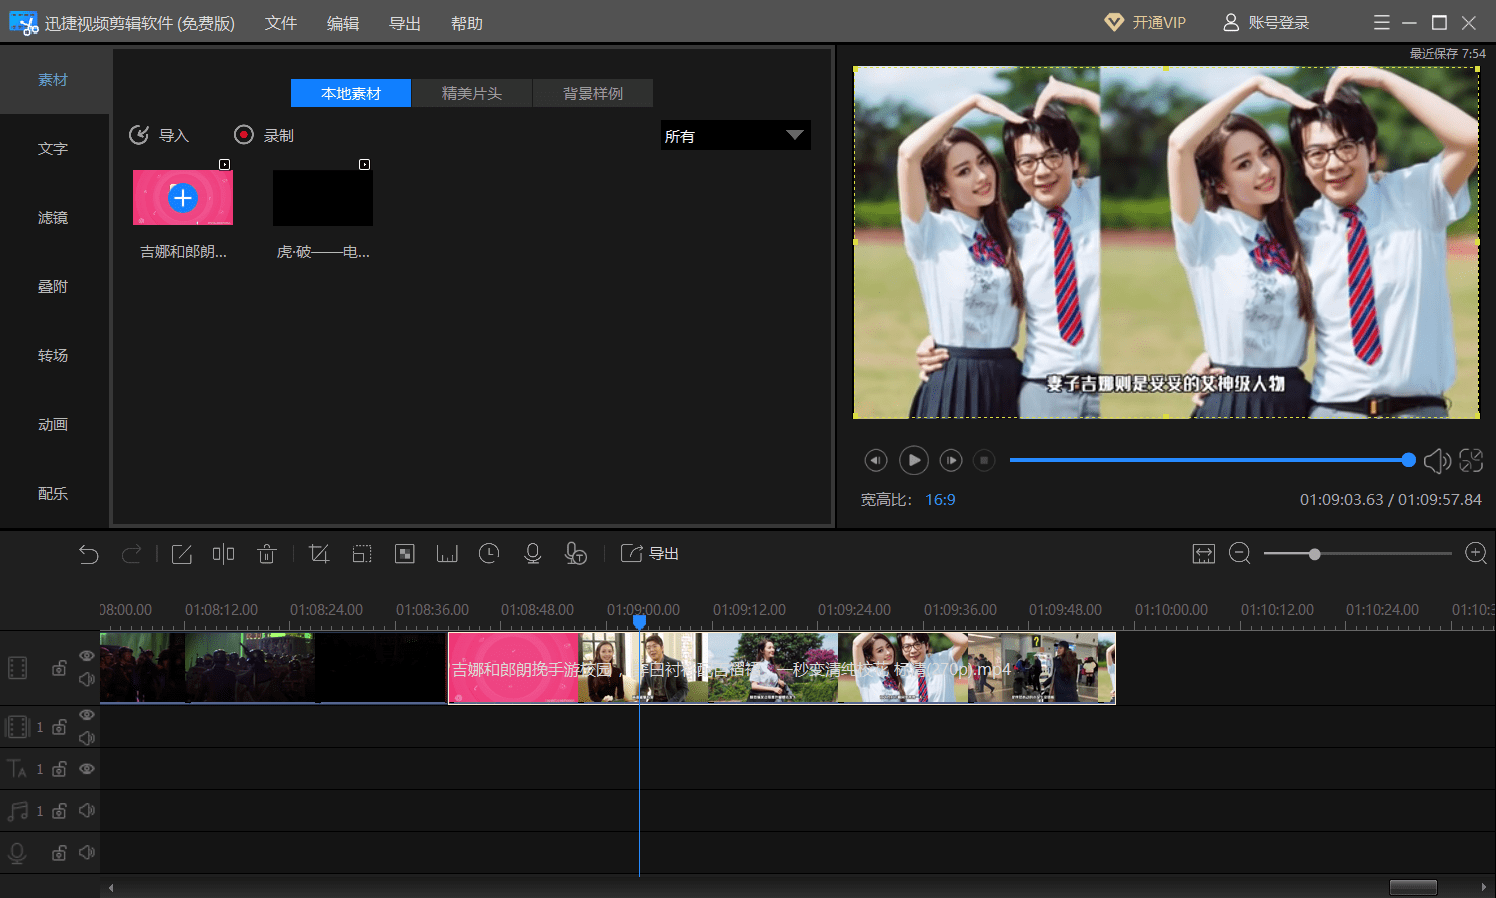Mute the voiceover microphone track

coord(87,853)
